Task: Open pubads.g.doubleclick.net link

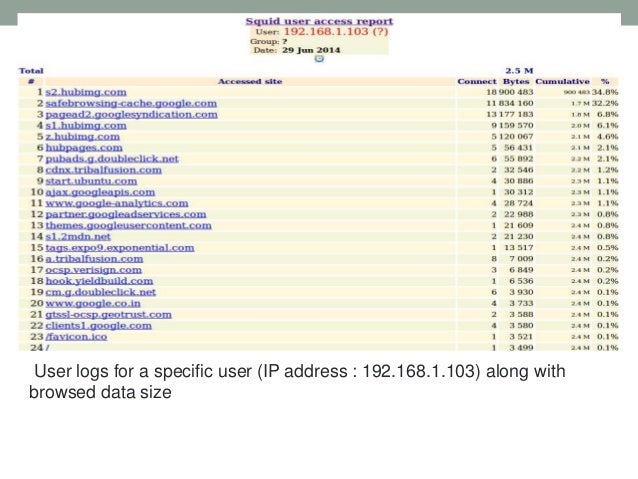Action: pos(112,159)
